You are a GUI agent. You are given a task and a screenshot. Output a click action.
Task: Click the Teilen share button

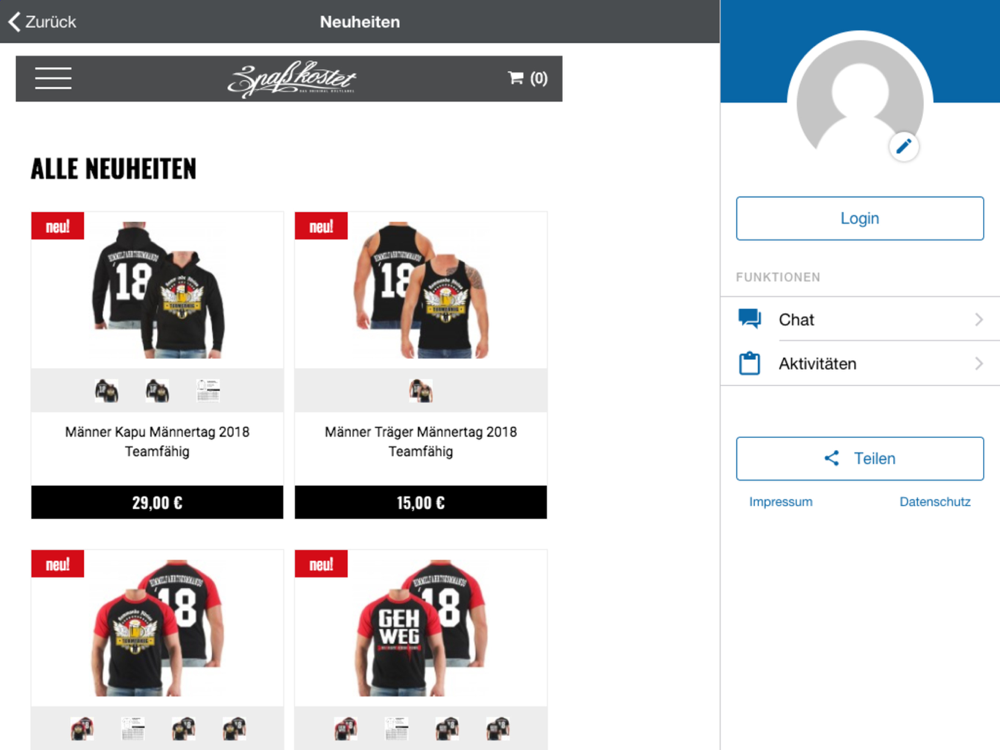pos(860,459)
